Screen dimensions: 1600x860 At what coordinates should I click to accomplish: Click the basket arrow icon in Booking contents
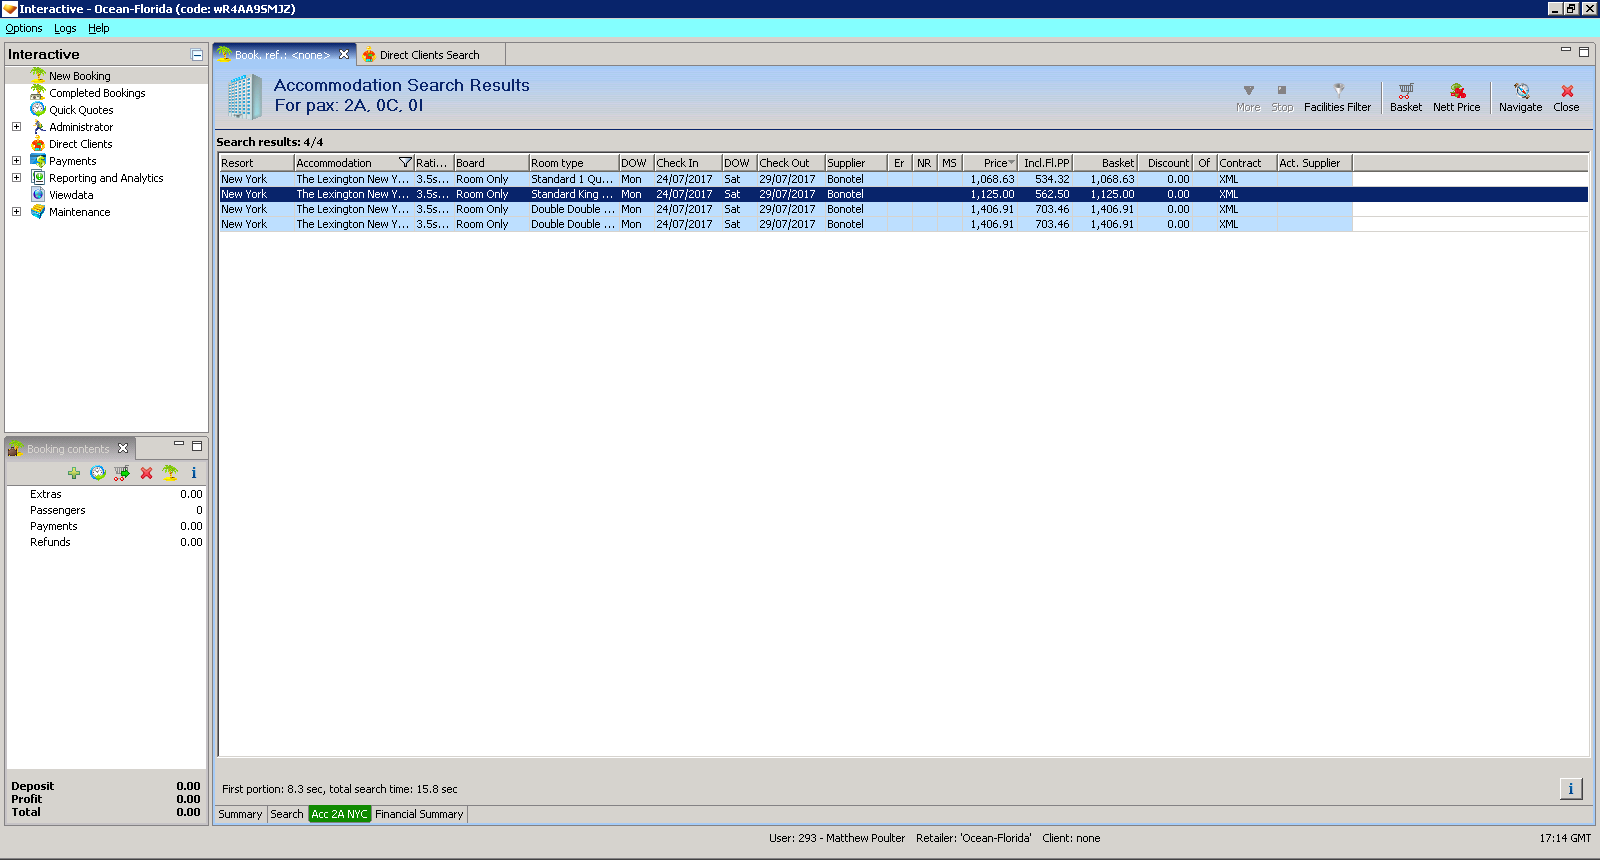point(122,473)
